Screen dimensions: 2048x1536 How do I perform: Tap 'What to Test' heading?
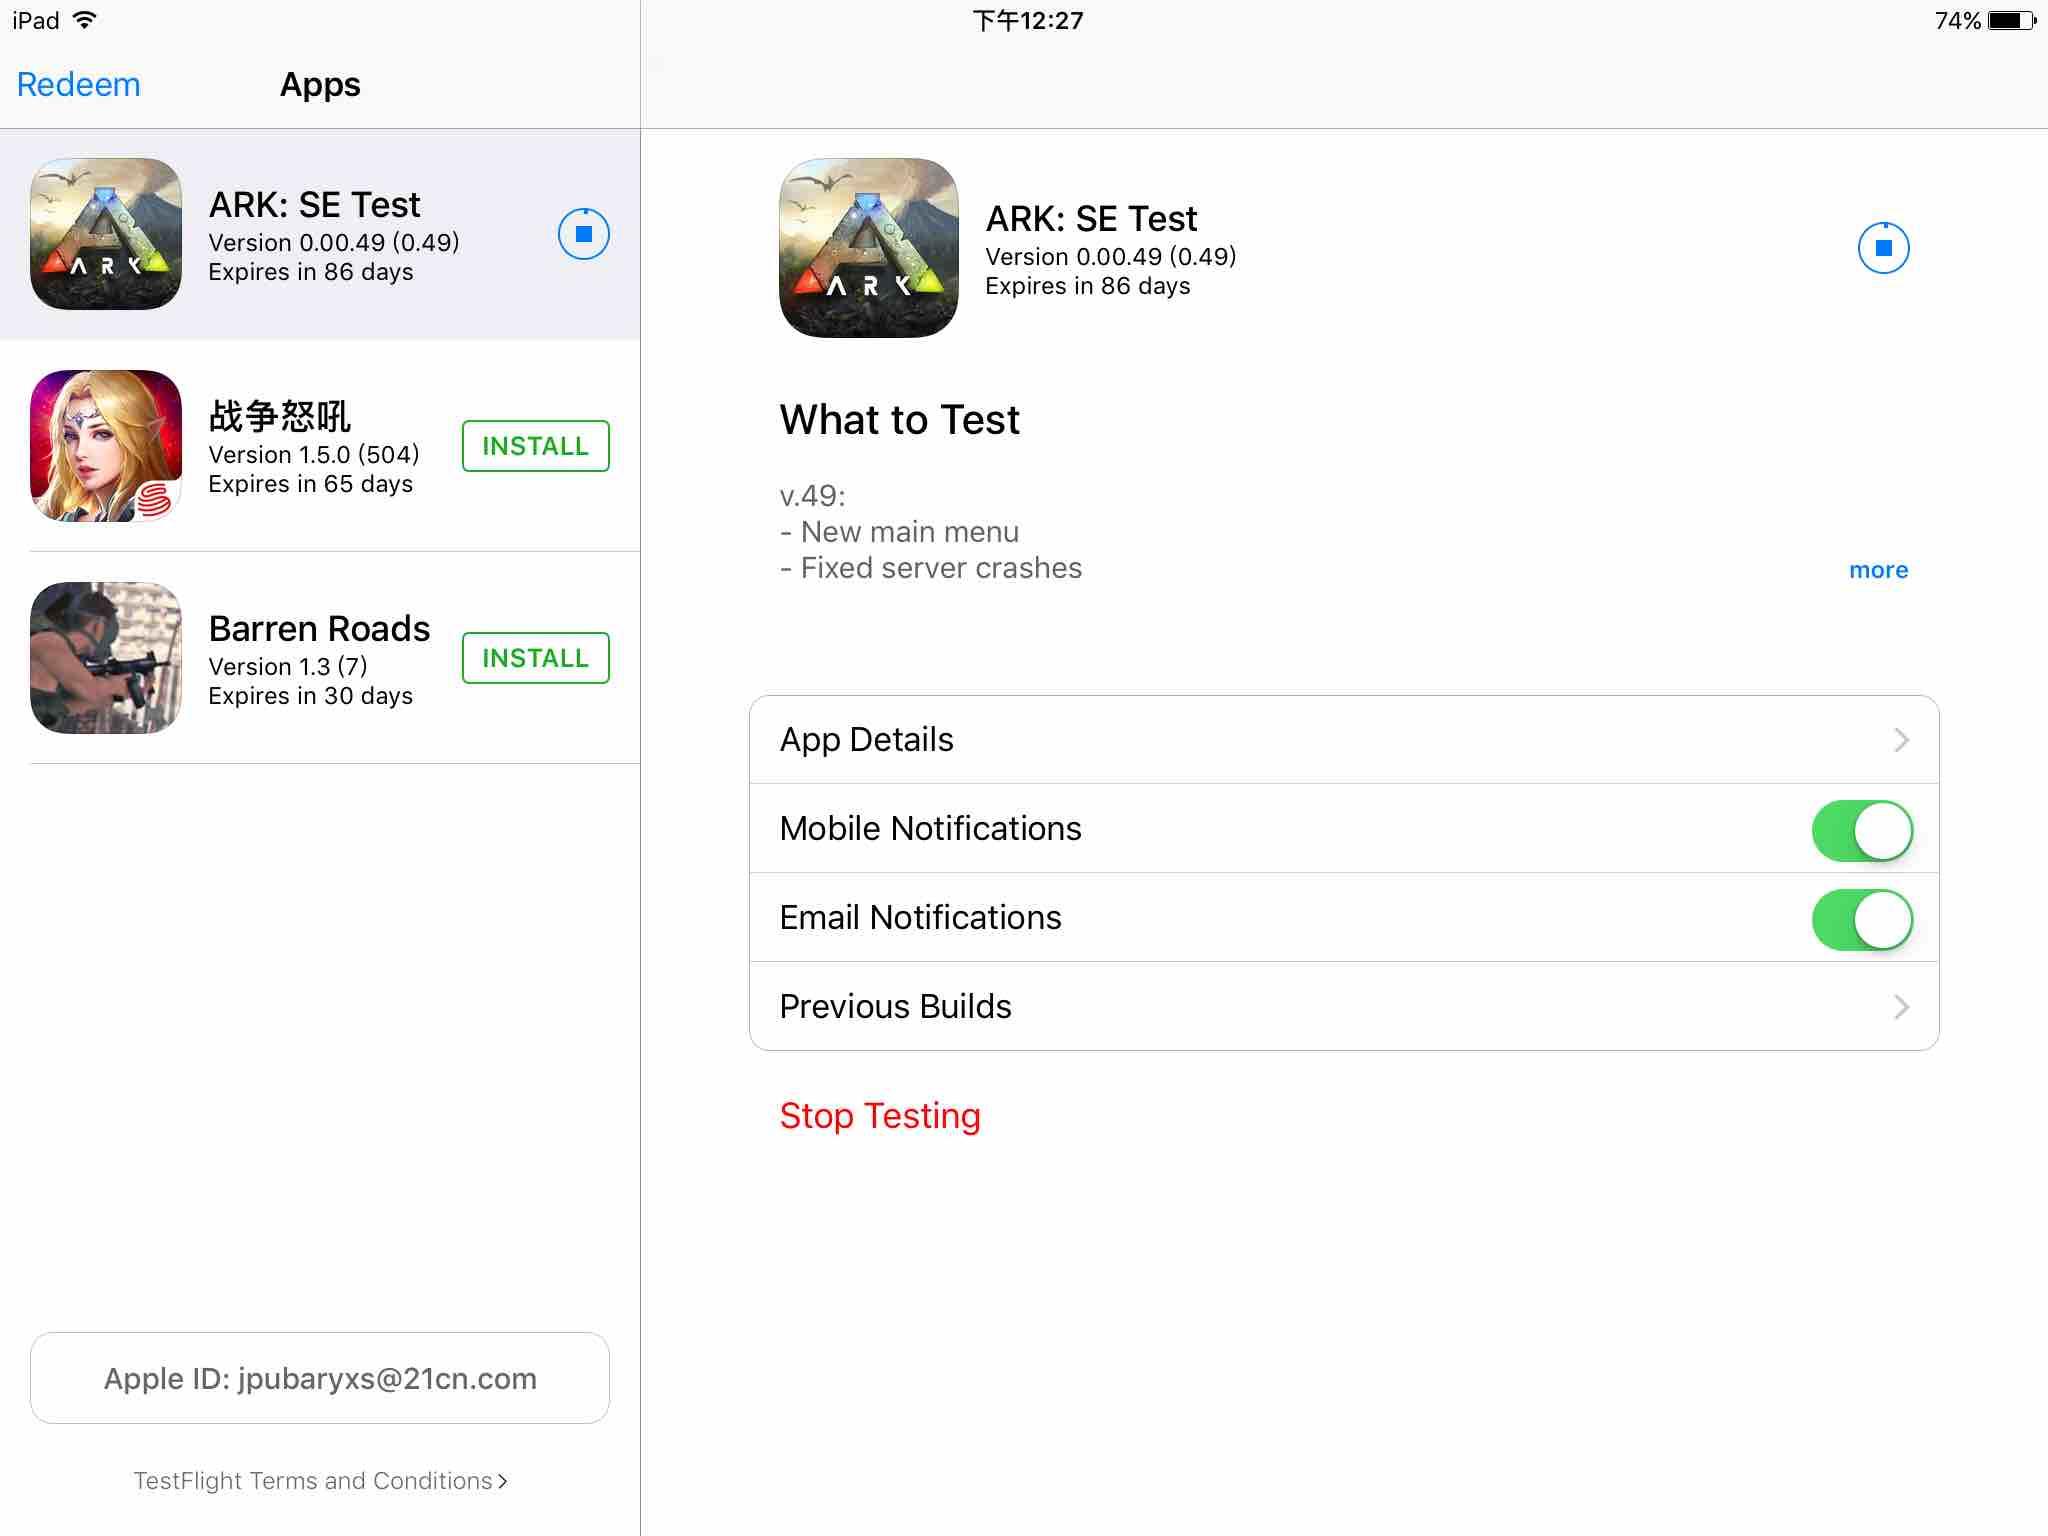point(900,419)
